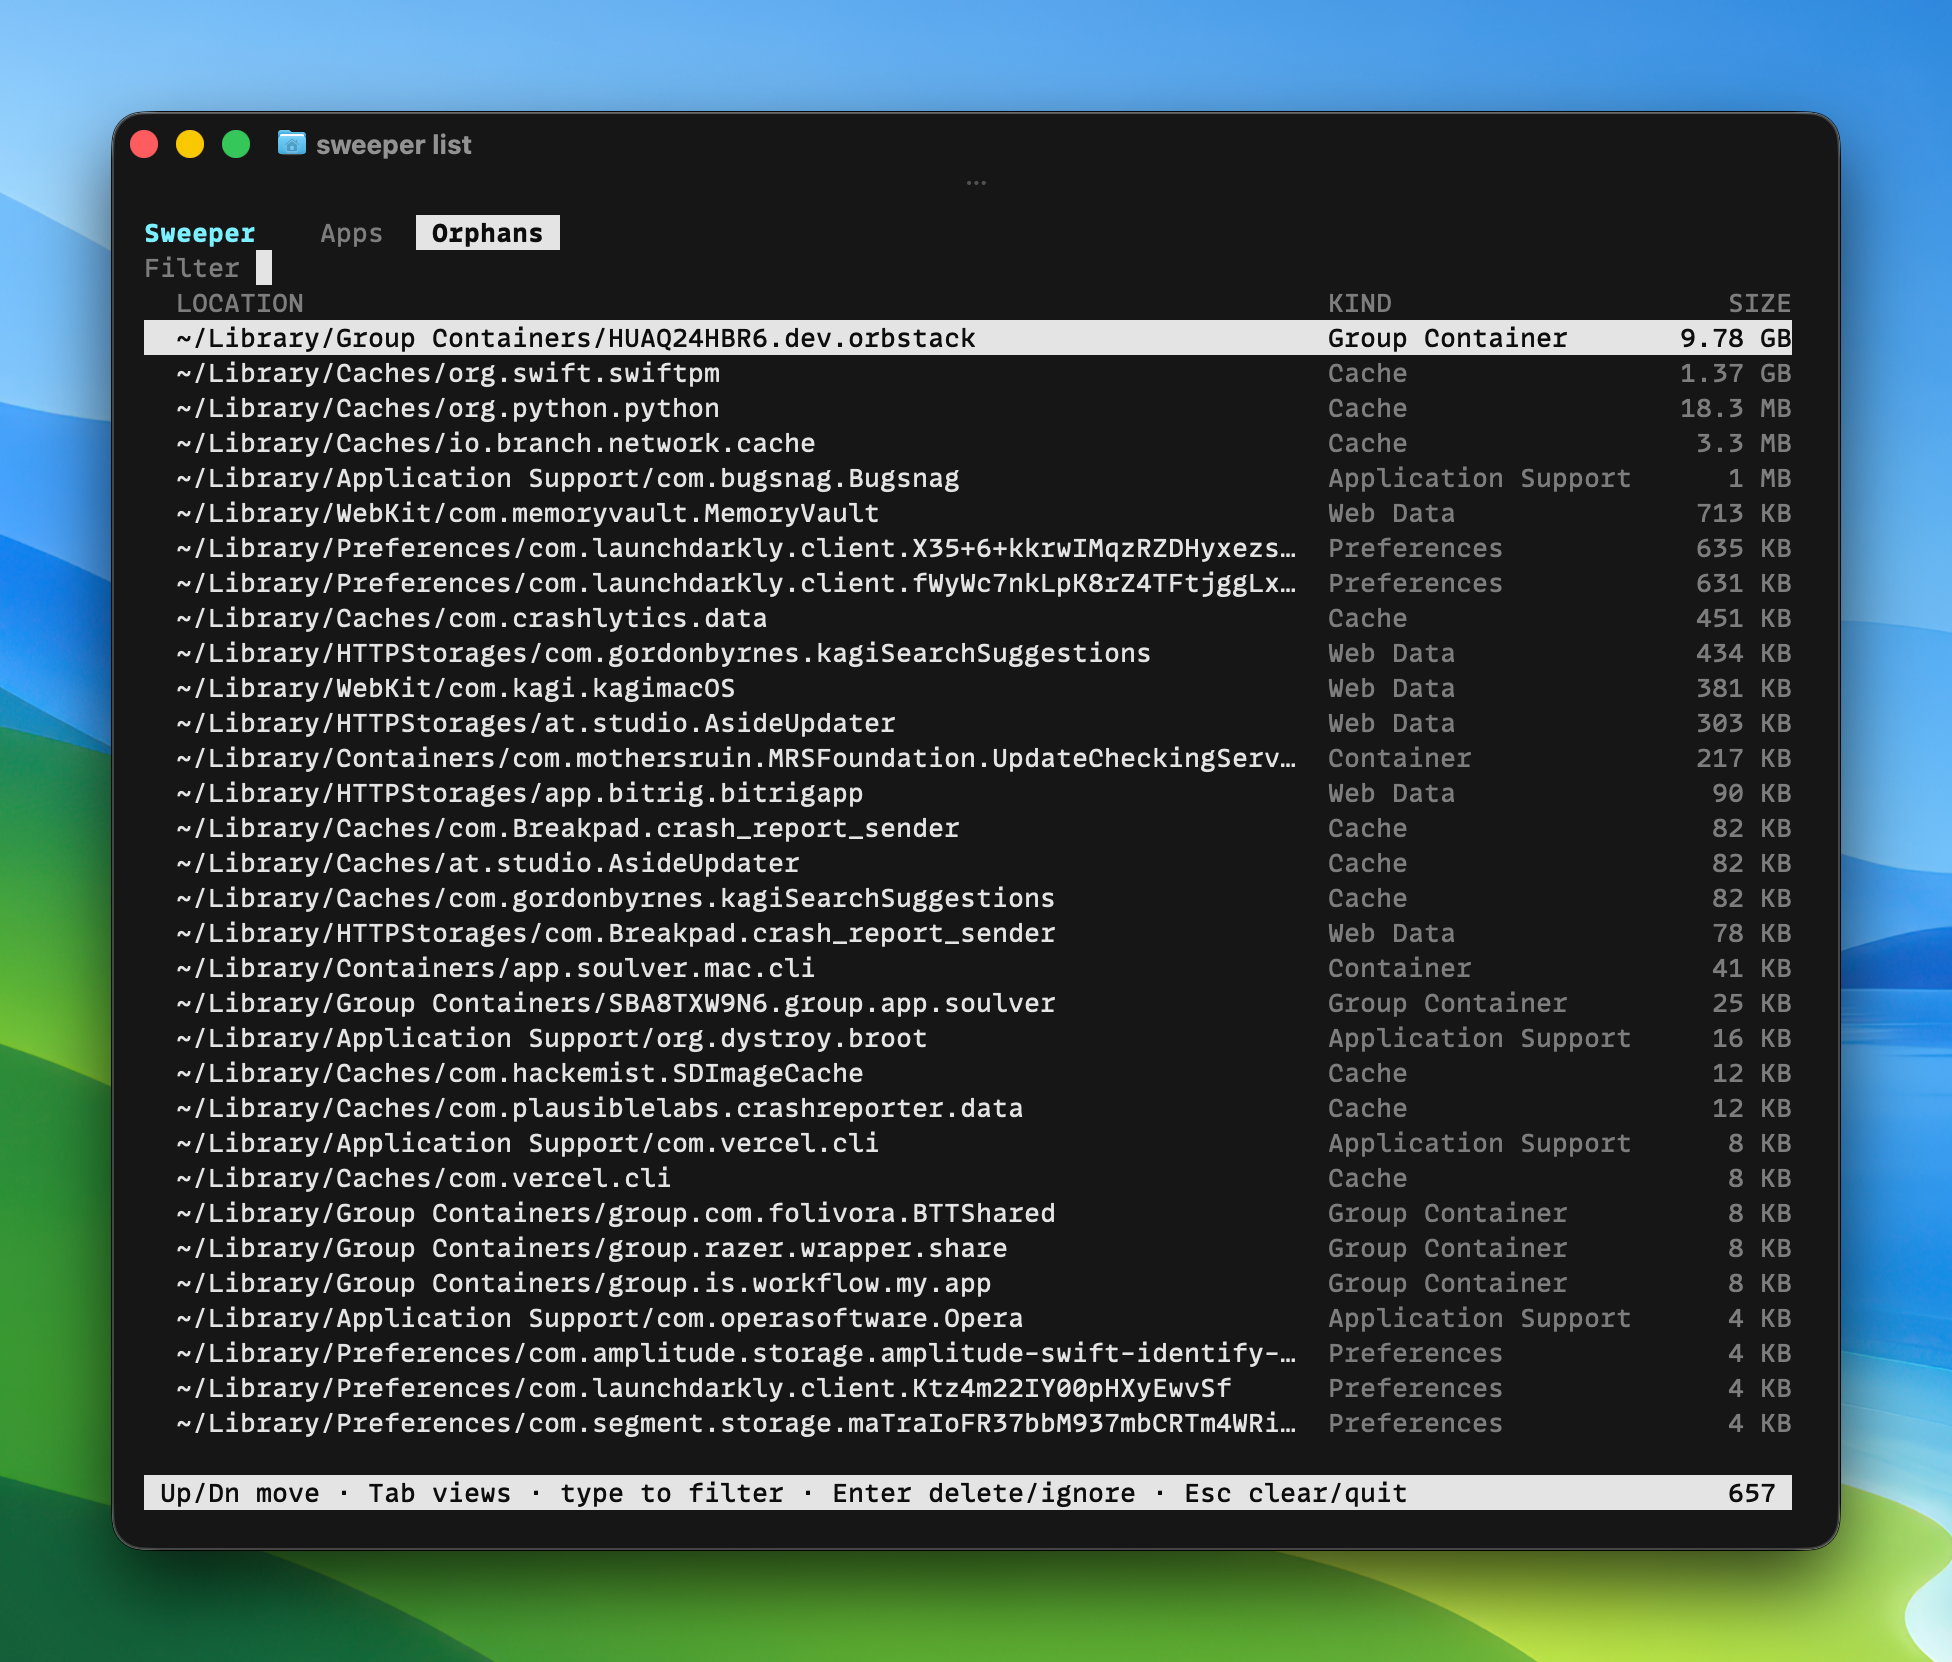The width and height of the screenshot is (1952, 1662).
Task: Select HTTPStorages com.Breakpad.crash_report_sender row
Action: 968,933
